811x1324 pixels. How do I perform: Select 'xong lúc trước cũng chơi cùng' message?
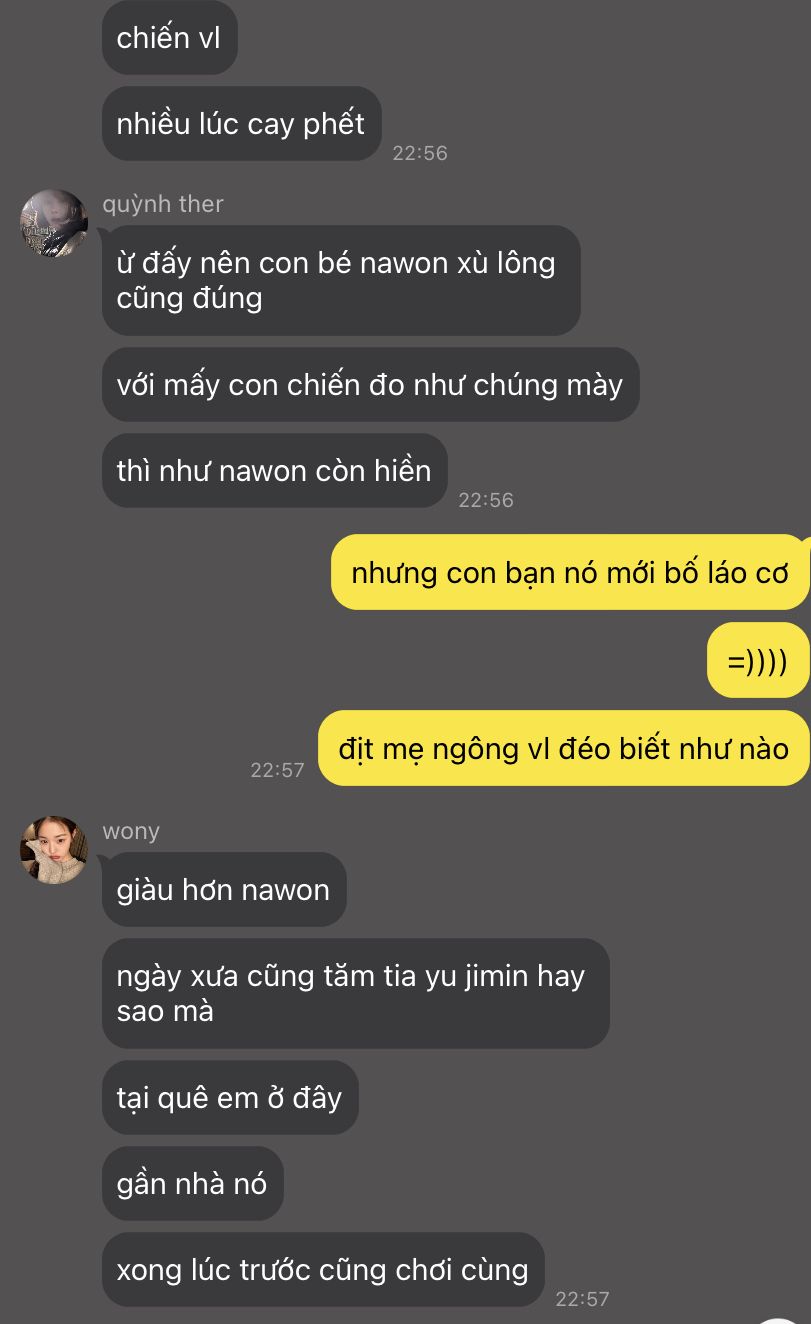(x=323, y=1270)
